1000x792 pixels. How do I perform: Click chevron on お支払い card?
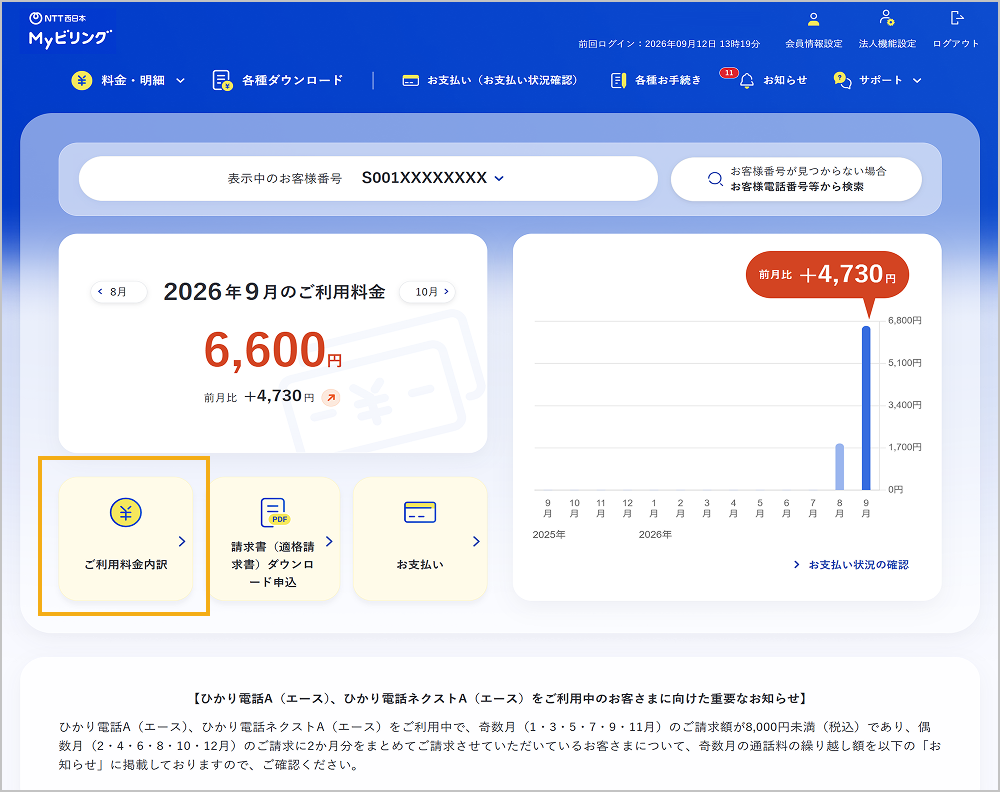click(476, 541)
